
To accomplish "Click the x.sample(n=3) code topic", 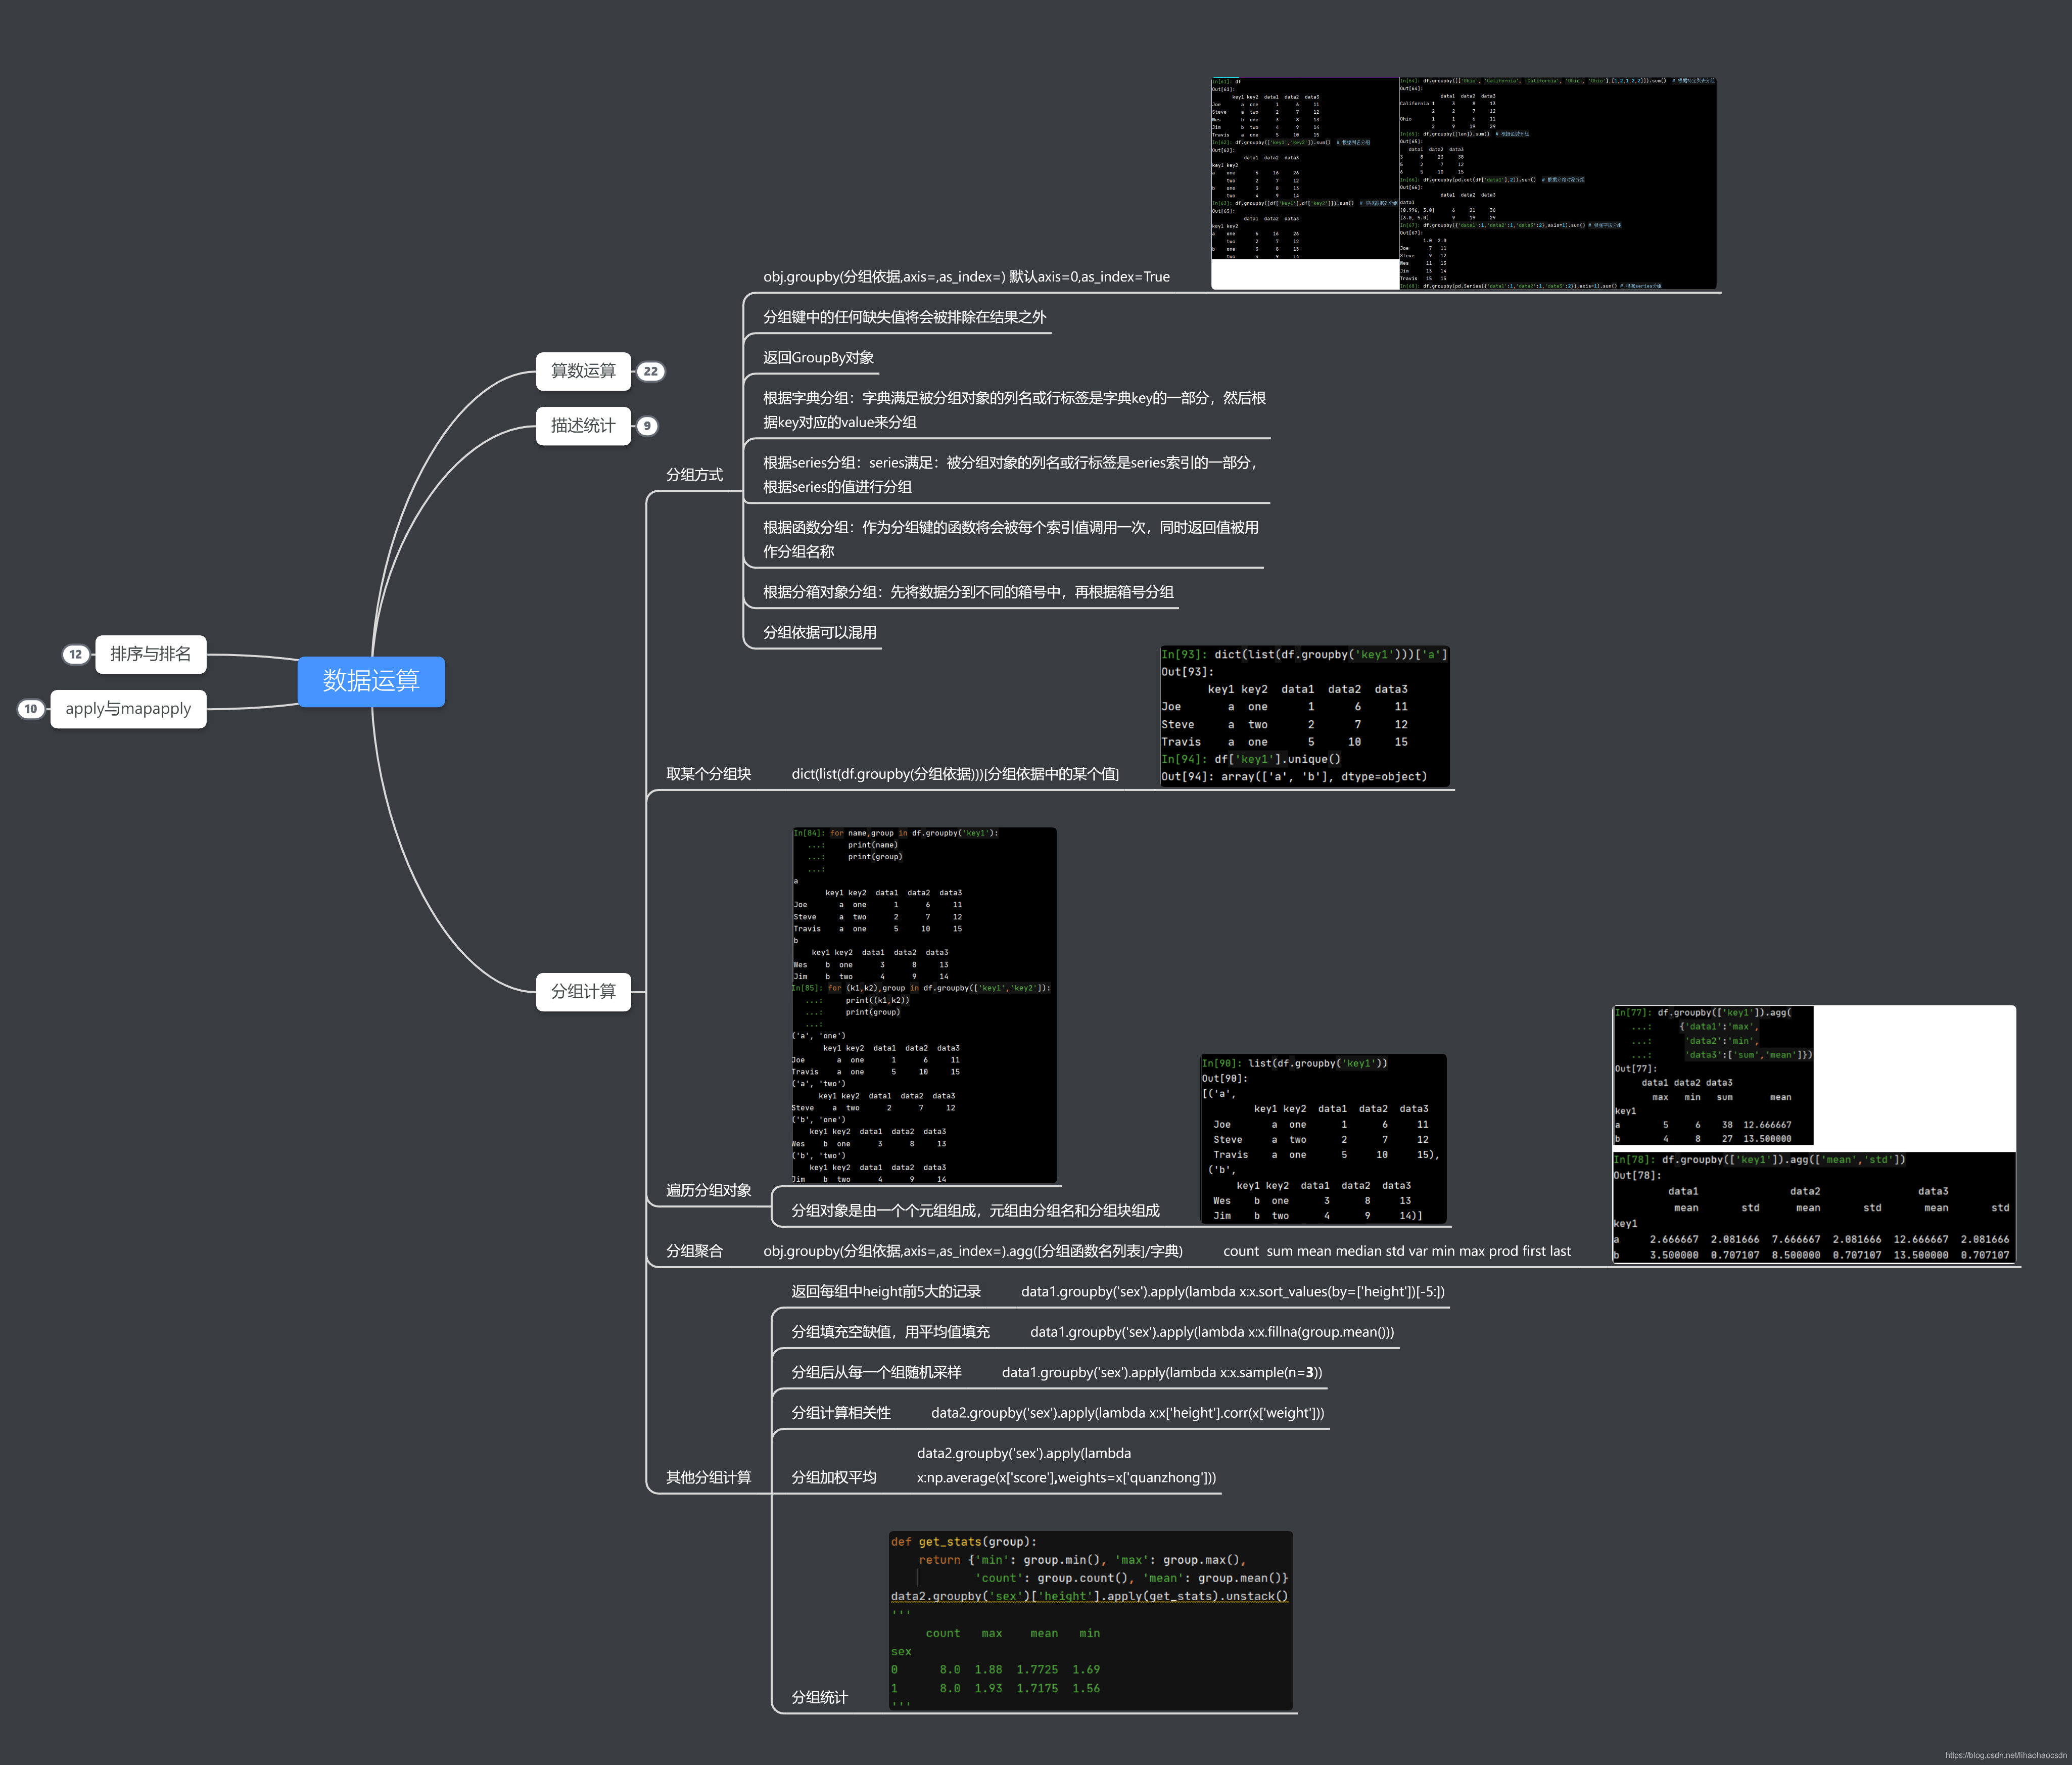I will point(1162,1373).
